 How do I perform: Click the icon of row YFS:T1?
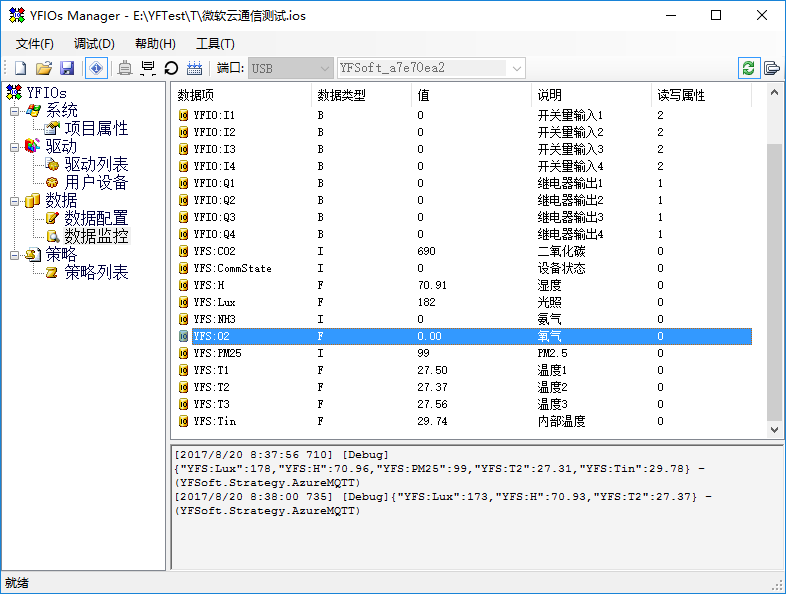tap(183, 370)
